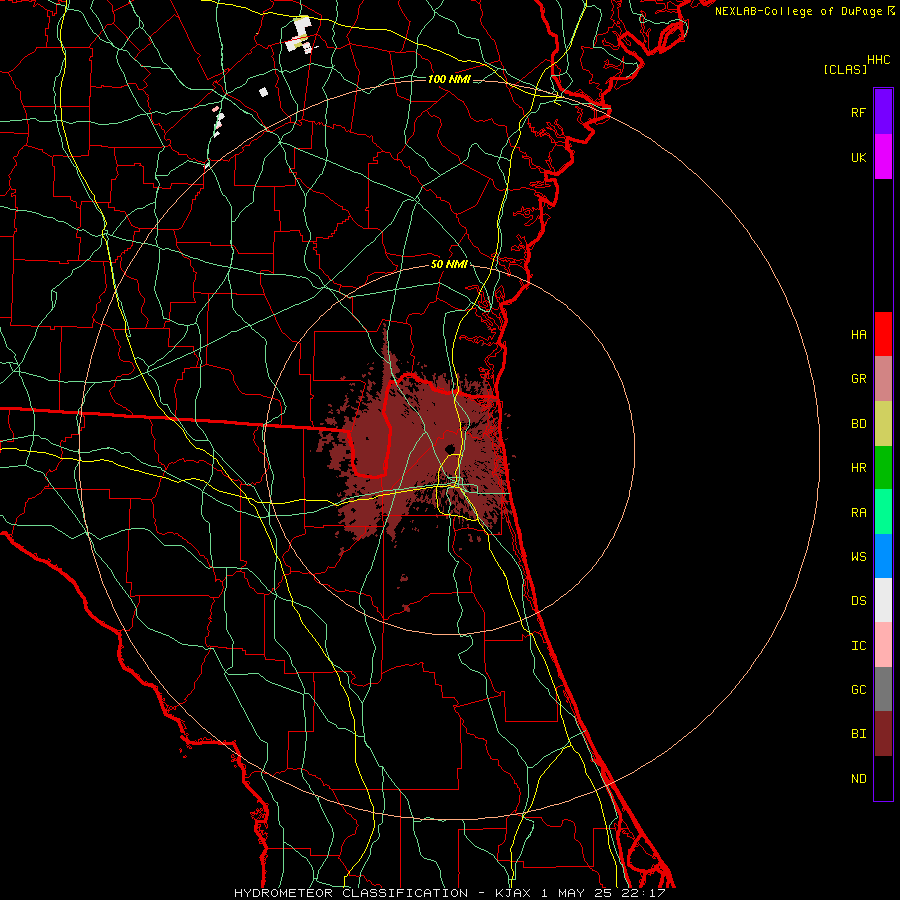900x900 pixels.
Task: Pick the RA light green legend swatch
Action: click(x=883, y=512)
